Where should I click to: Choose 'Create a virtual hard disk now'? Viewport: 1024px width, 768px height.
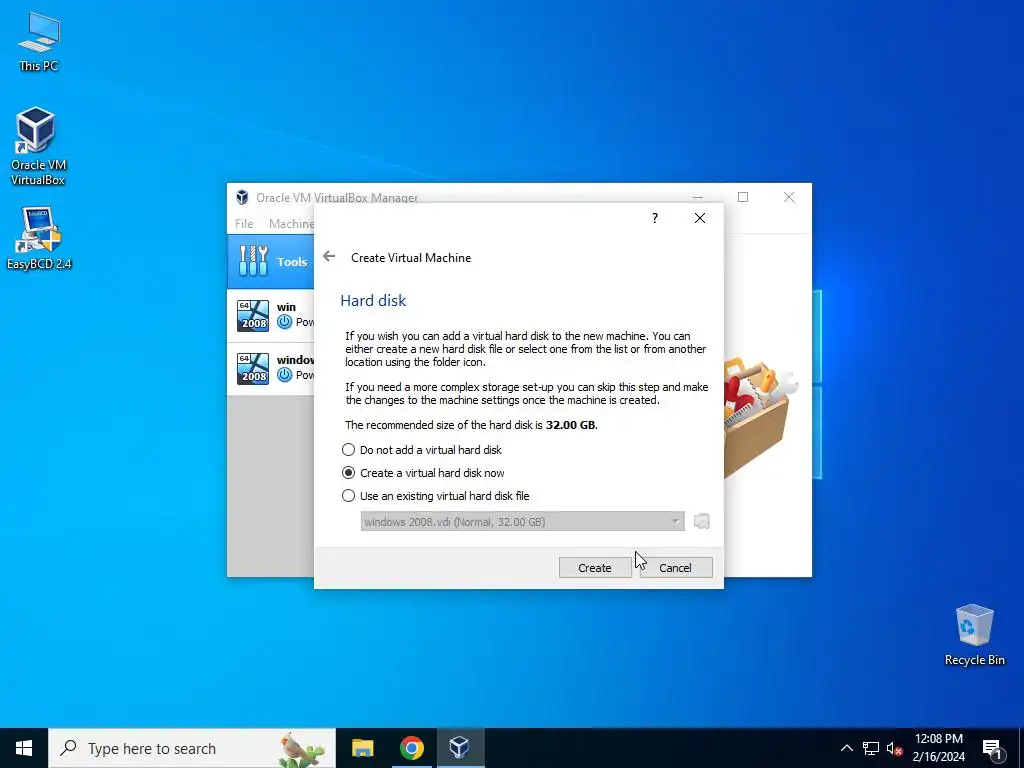423,473
